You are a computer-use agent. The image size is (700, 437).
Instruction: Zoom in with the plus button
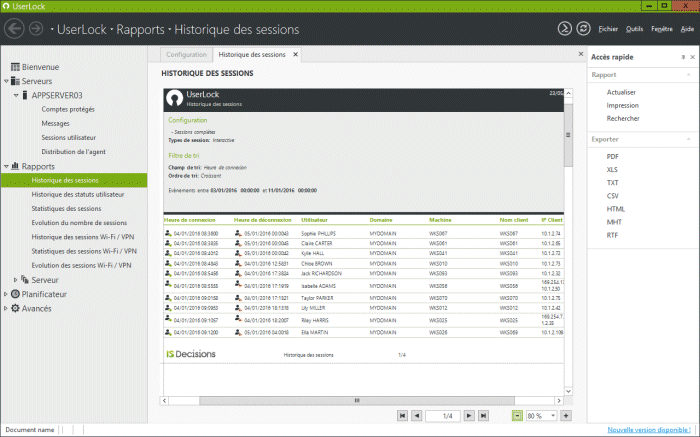pyautogui.click(x=566, y=416)
